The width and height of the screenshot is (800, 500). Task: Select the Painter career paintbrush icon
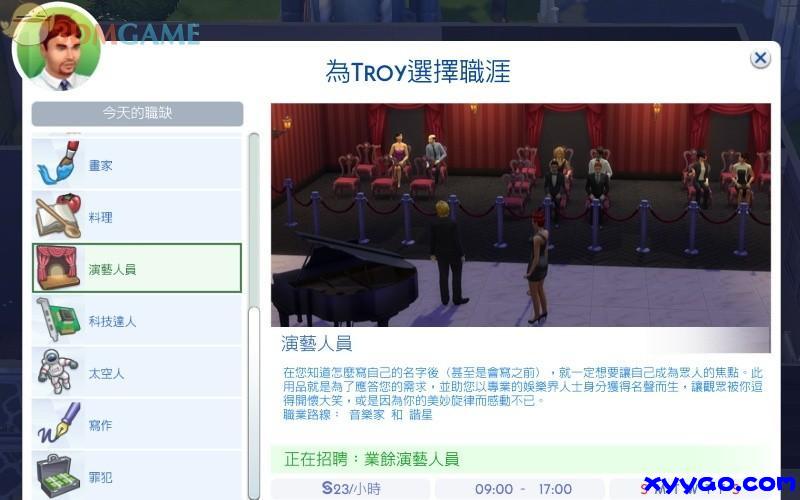pyautogui.click(x=58, y=163)
